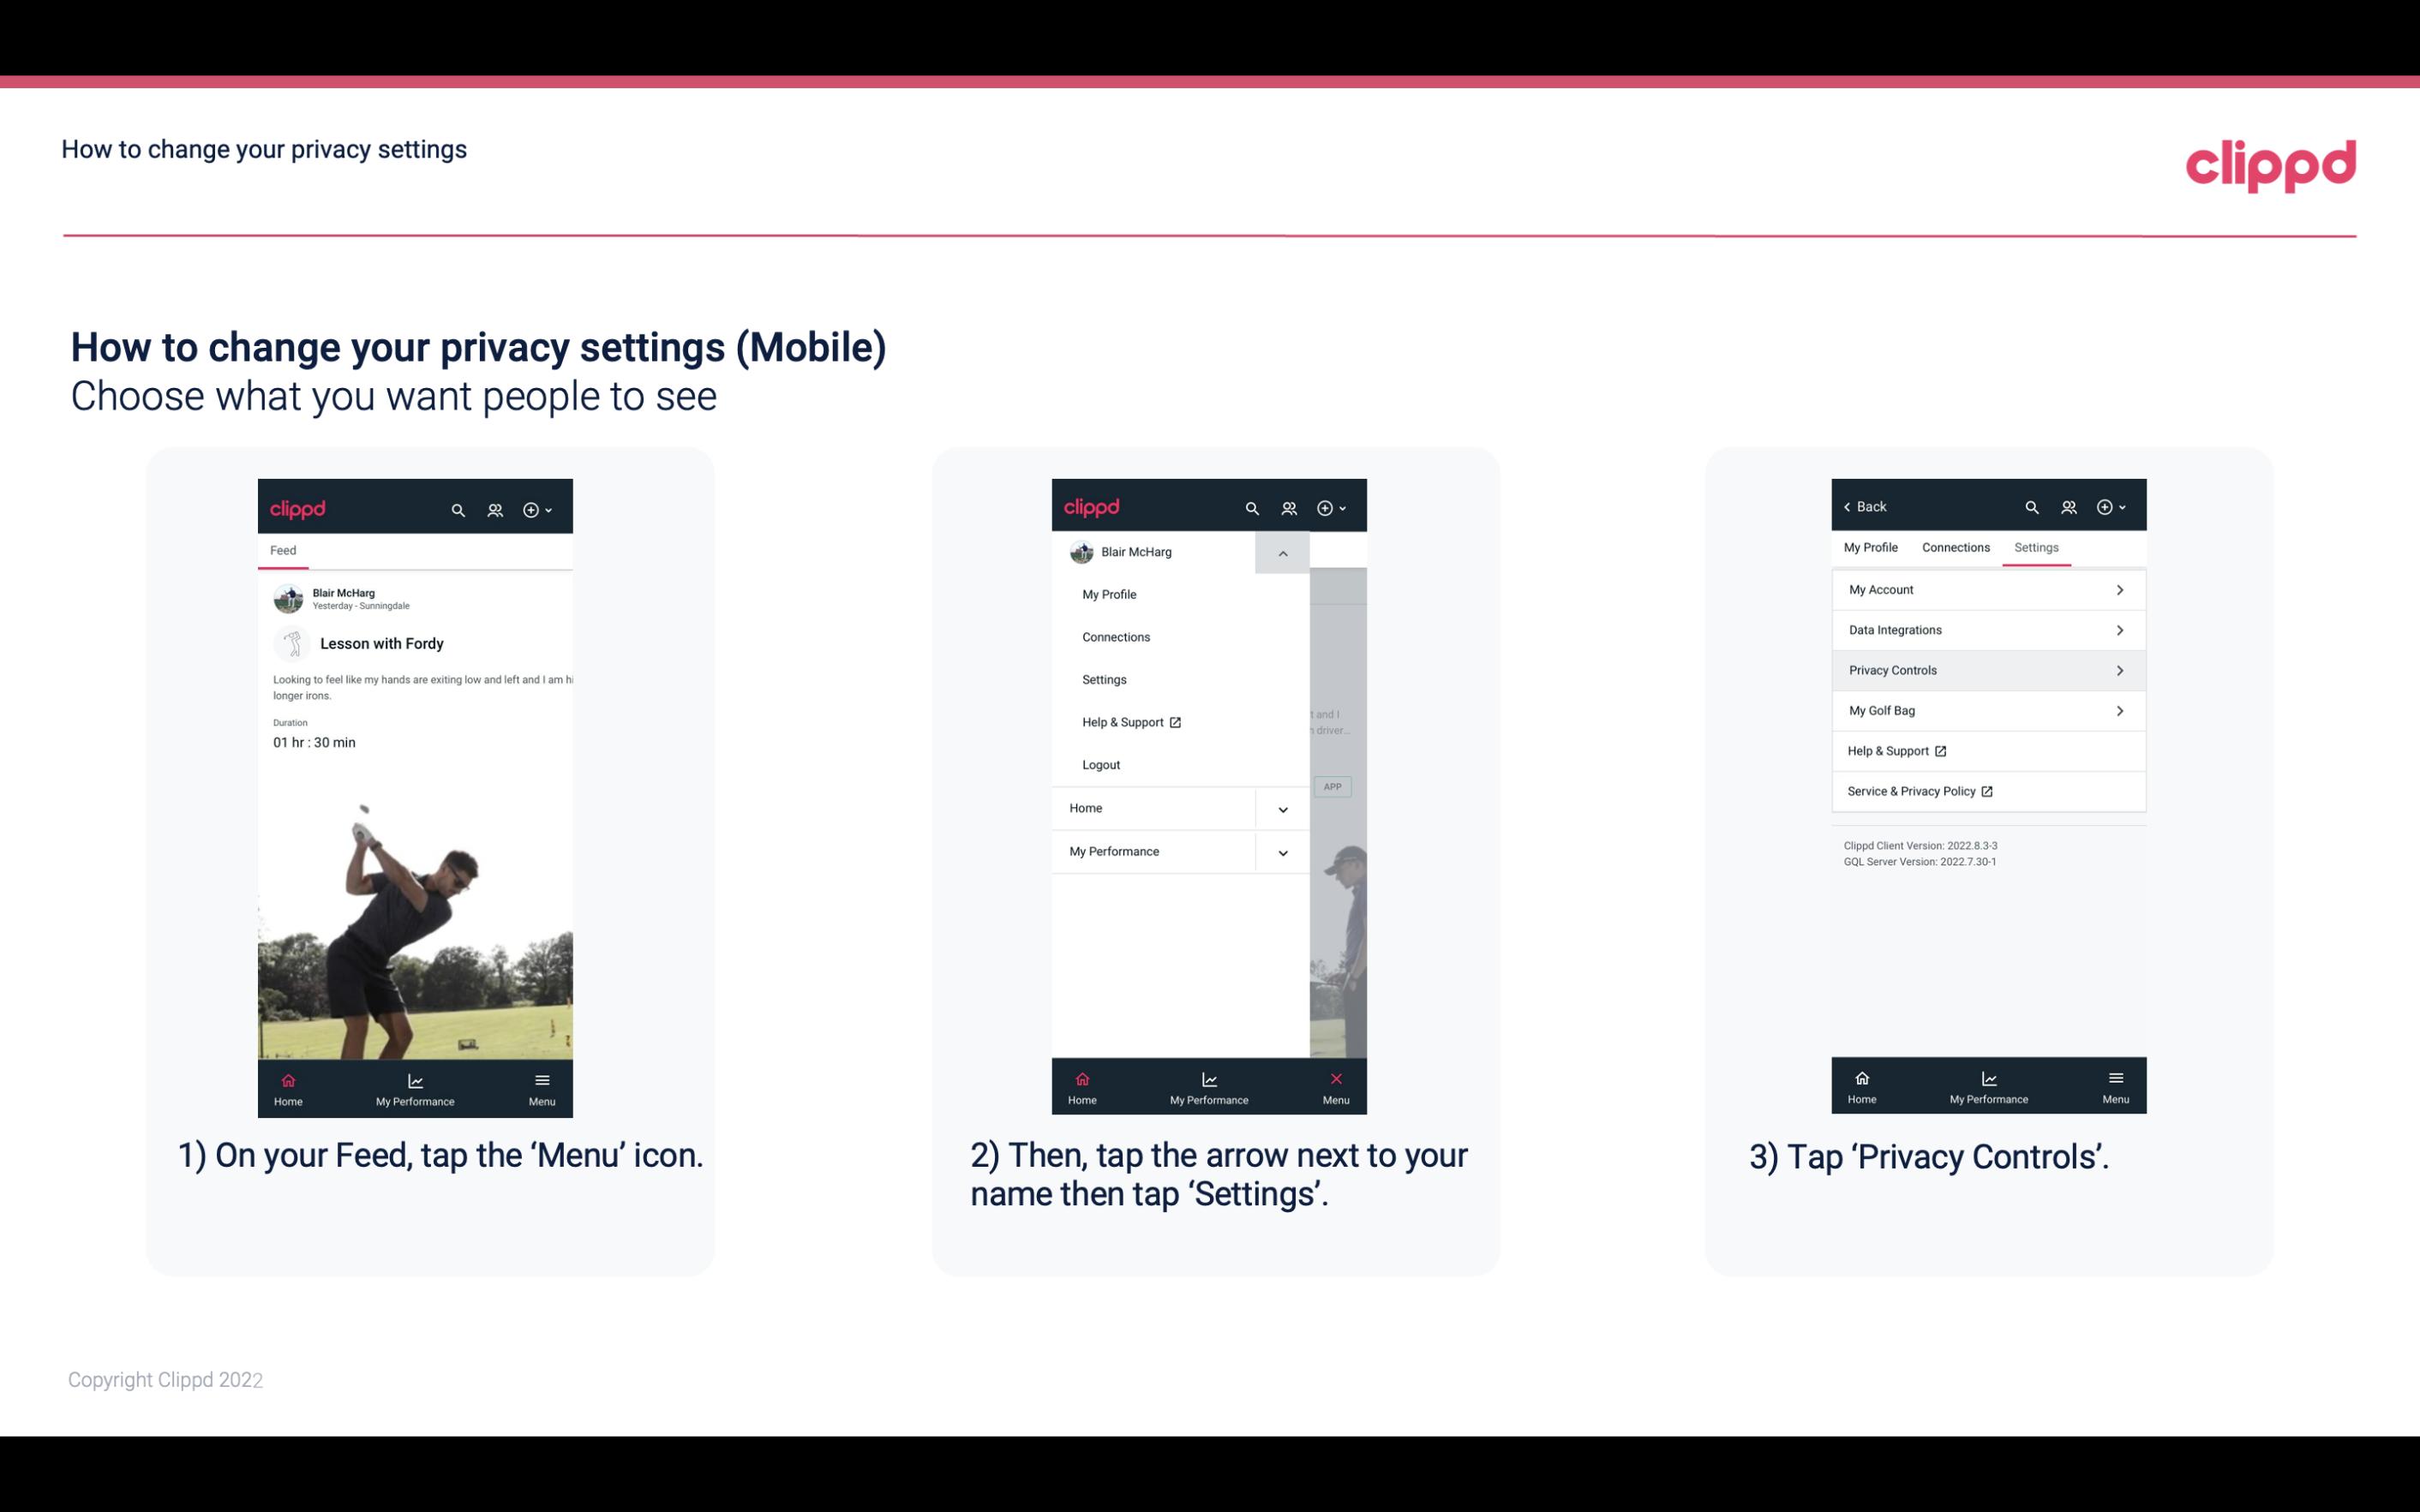Tap the Privacy Controls row chevron
2420x1512 pixels.
(2120, 669)
